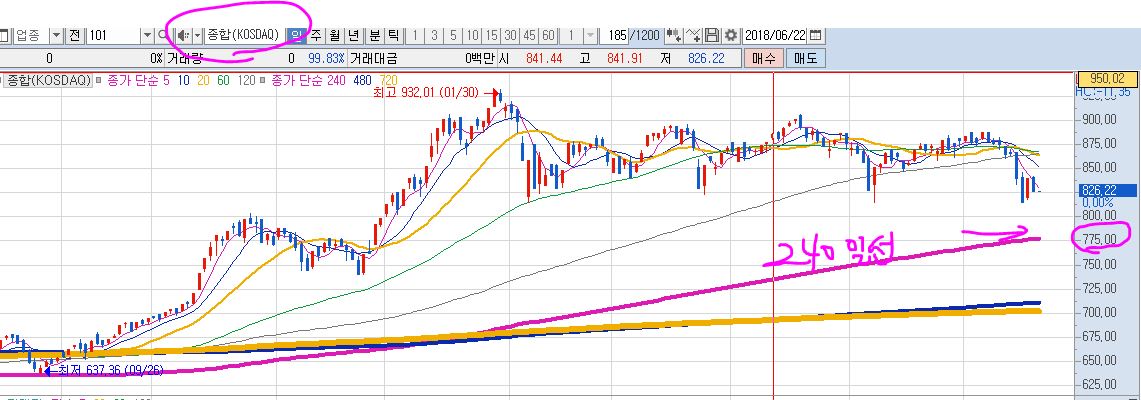Select the 5 interval button

[x=453, y=35]
